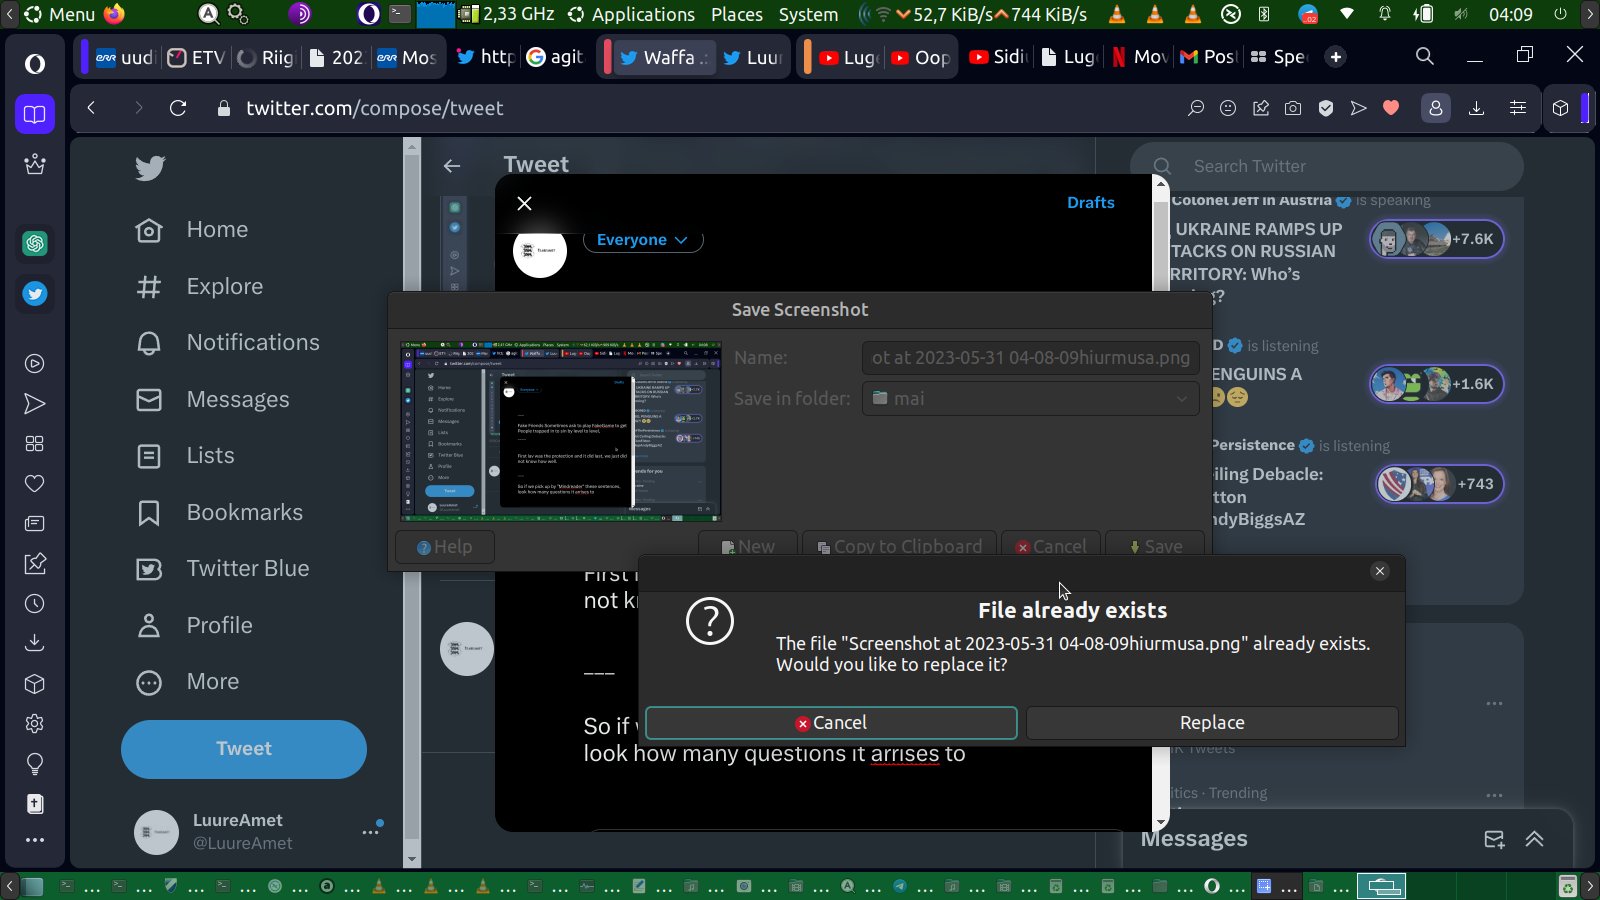The image size is (1600, 900).
Task: Open the System menu in top panel
Action: pos(808,14)
